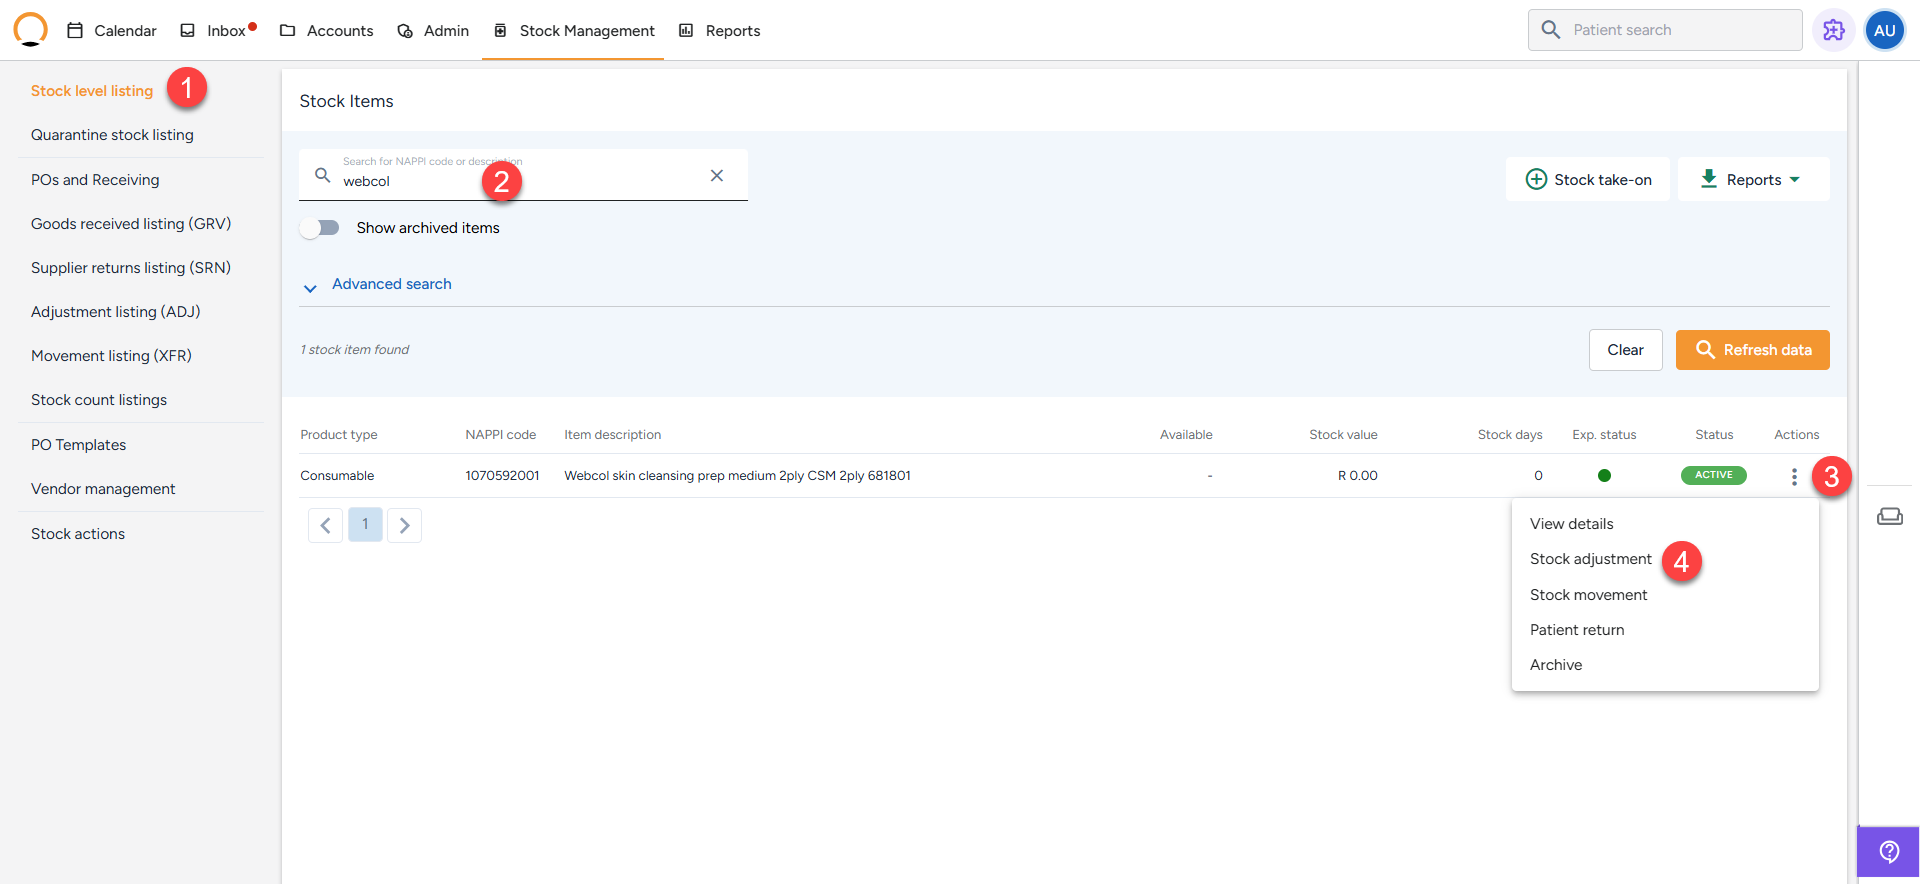The width and height of the screenshot is (1920, 884).
Task: Open Goods received listing (GRV)
Action: tap(131, 224)
